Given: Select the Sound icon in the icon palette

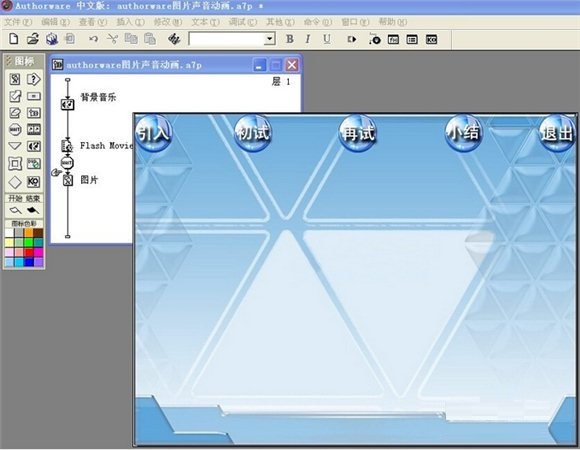Looking at the screenshot, I should (34, 146).
